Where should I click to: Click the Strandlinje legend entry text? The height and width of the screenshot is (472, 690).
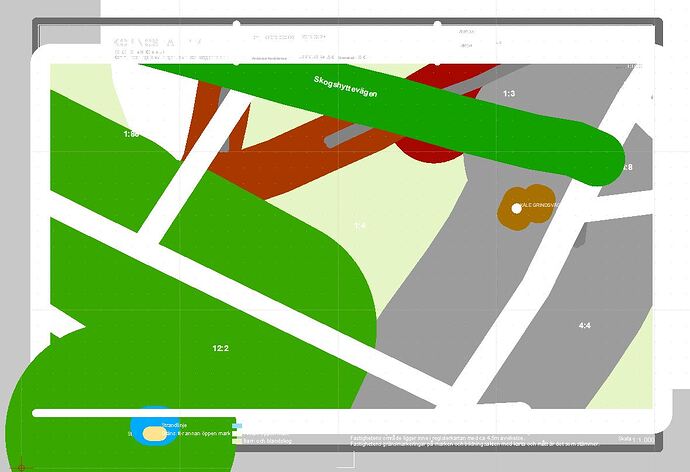174,425
